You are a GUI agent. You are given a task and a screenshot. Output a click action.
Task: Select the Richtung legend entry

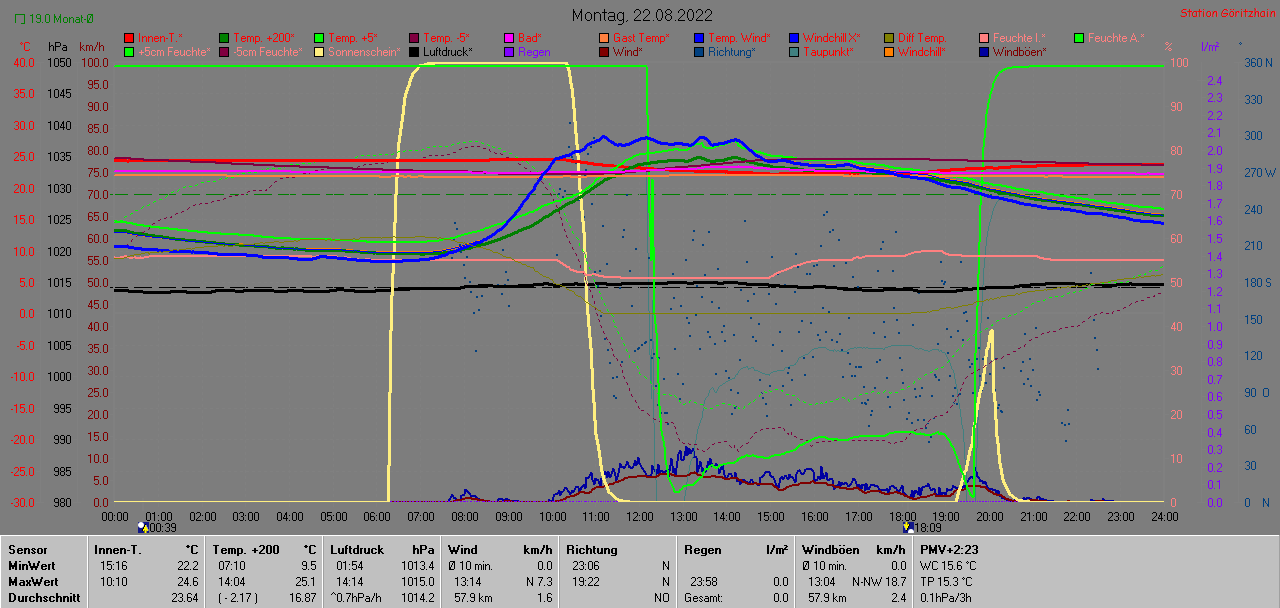[x=724, y=51]
